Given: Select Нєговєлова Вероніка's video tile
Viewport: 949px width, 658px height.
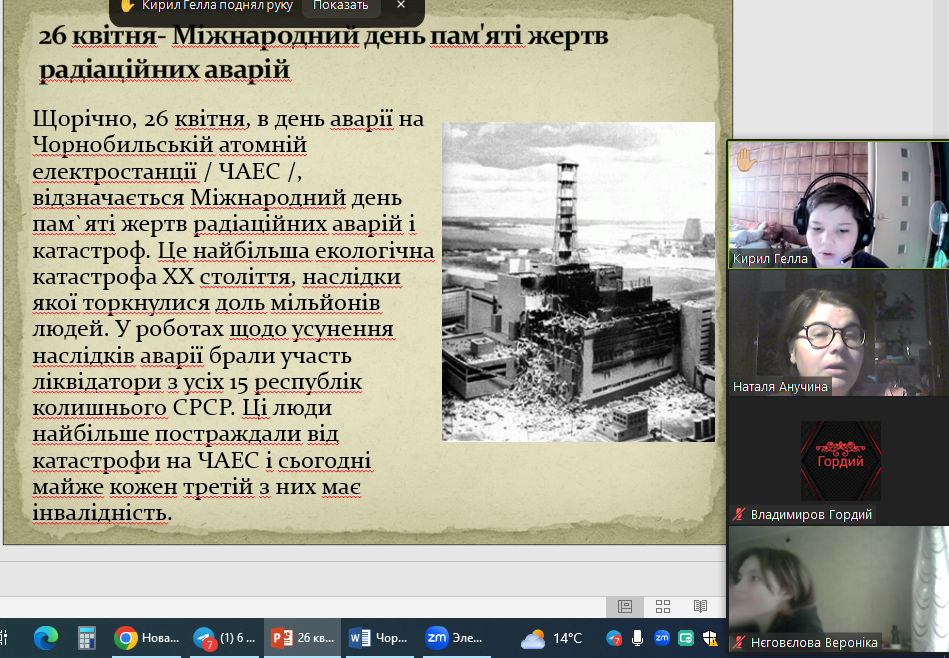Looking at the screenshot, I should coord(838,589).
